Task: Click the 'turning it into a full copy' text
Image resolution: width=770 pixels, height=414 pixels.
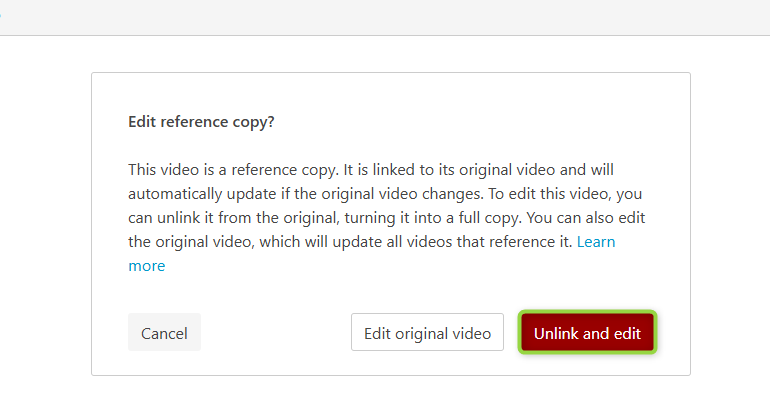Action: tap(433, 218)
